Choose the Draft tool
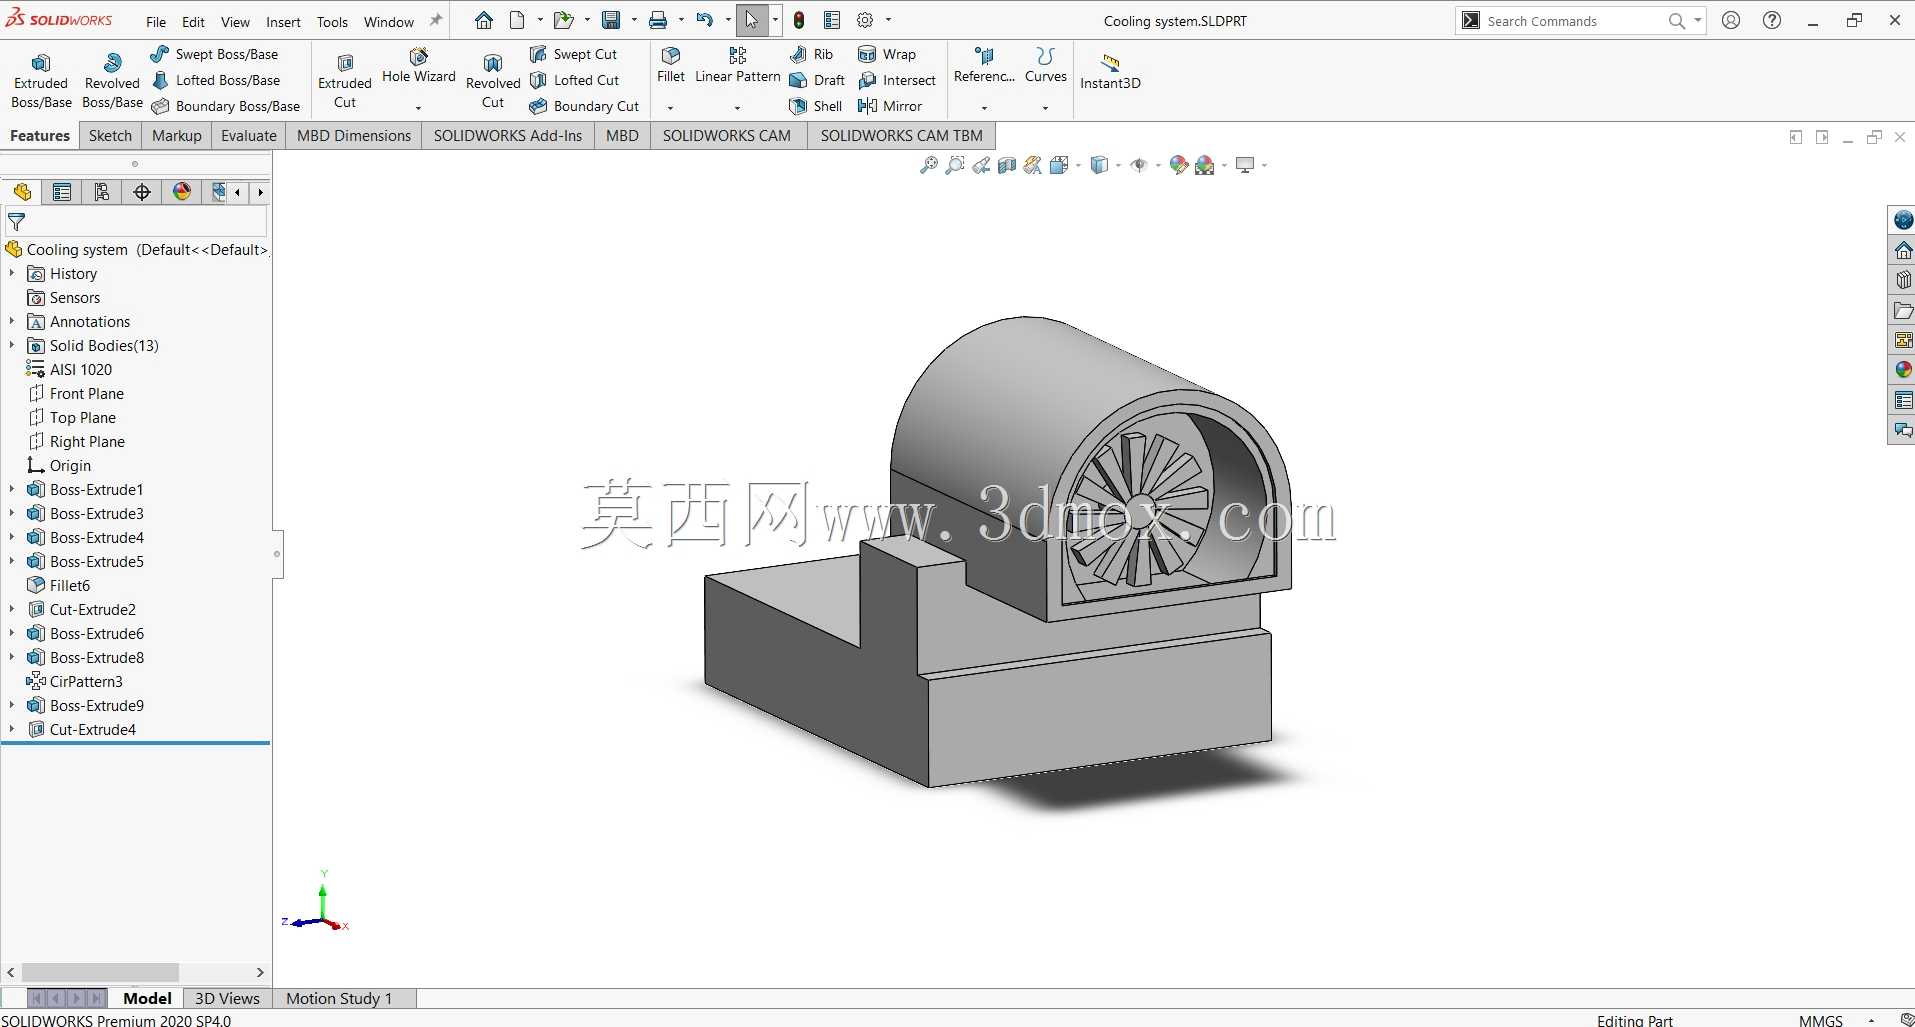 (x=817, y=80)
